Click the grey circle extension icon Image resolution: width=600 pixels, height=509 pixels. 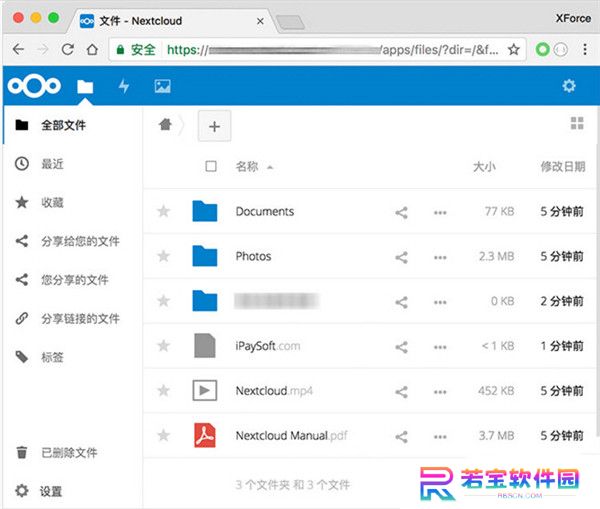pyautogui.click(x=561, y=49)
